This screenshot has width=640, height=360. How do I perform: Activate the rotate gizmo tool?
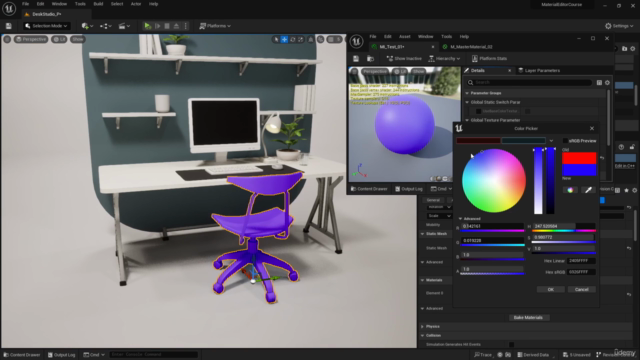click(293, 39)
